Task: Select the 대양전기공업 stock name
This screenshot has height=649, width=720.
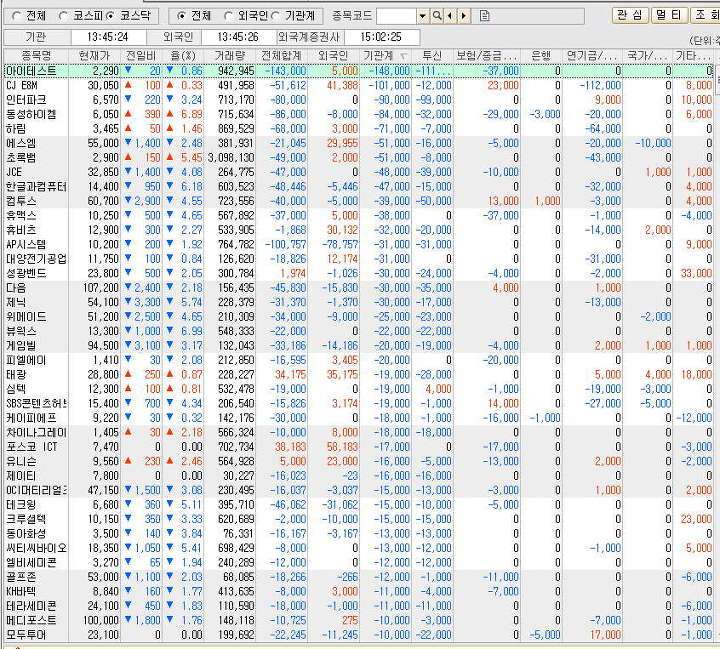Action: coord(36,259)
